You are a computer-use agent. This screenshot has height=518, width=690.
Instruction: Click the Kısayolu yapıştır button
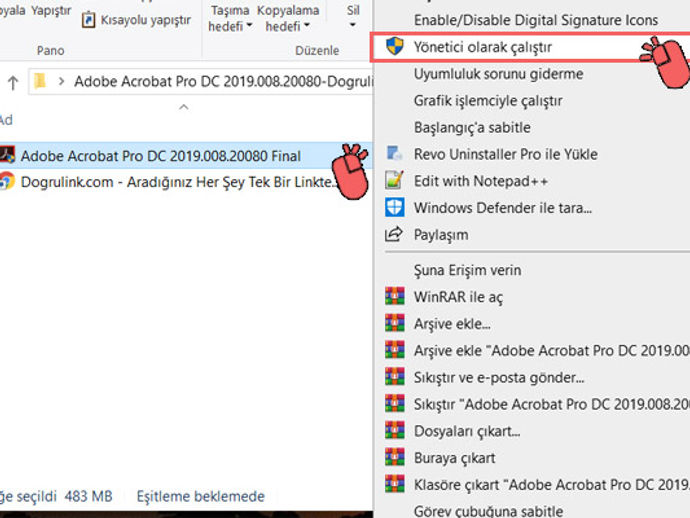point(136,20)
